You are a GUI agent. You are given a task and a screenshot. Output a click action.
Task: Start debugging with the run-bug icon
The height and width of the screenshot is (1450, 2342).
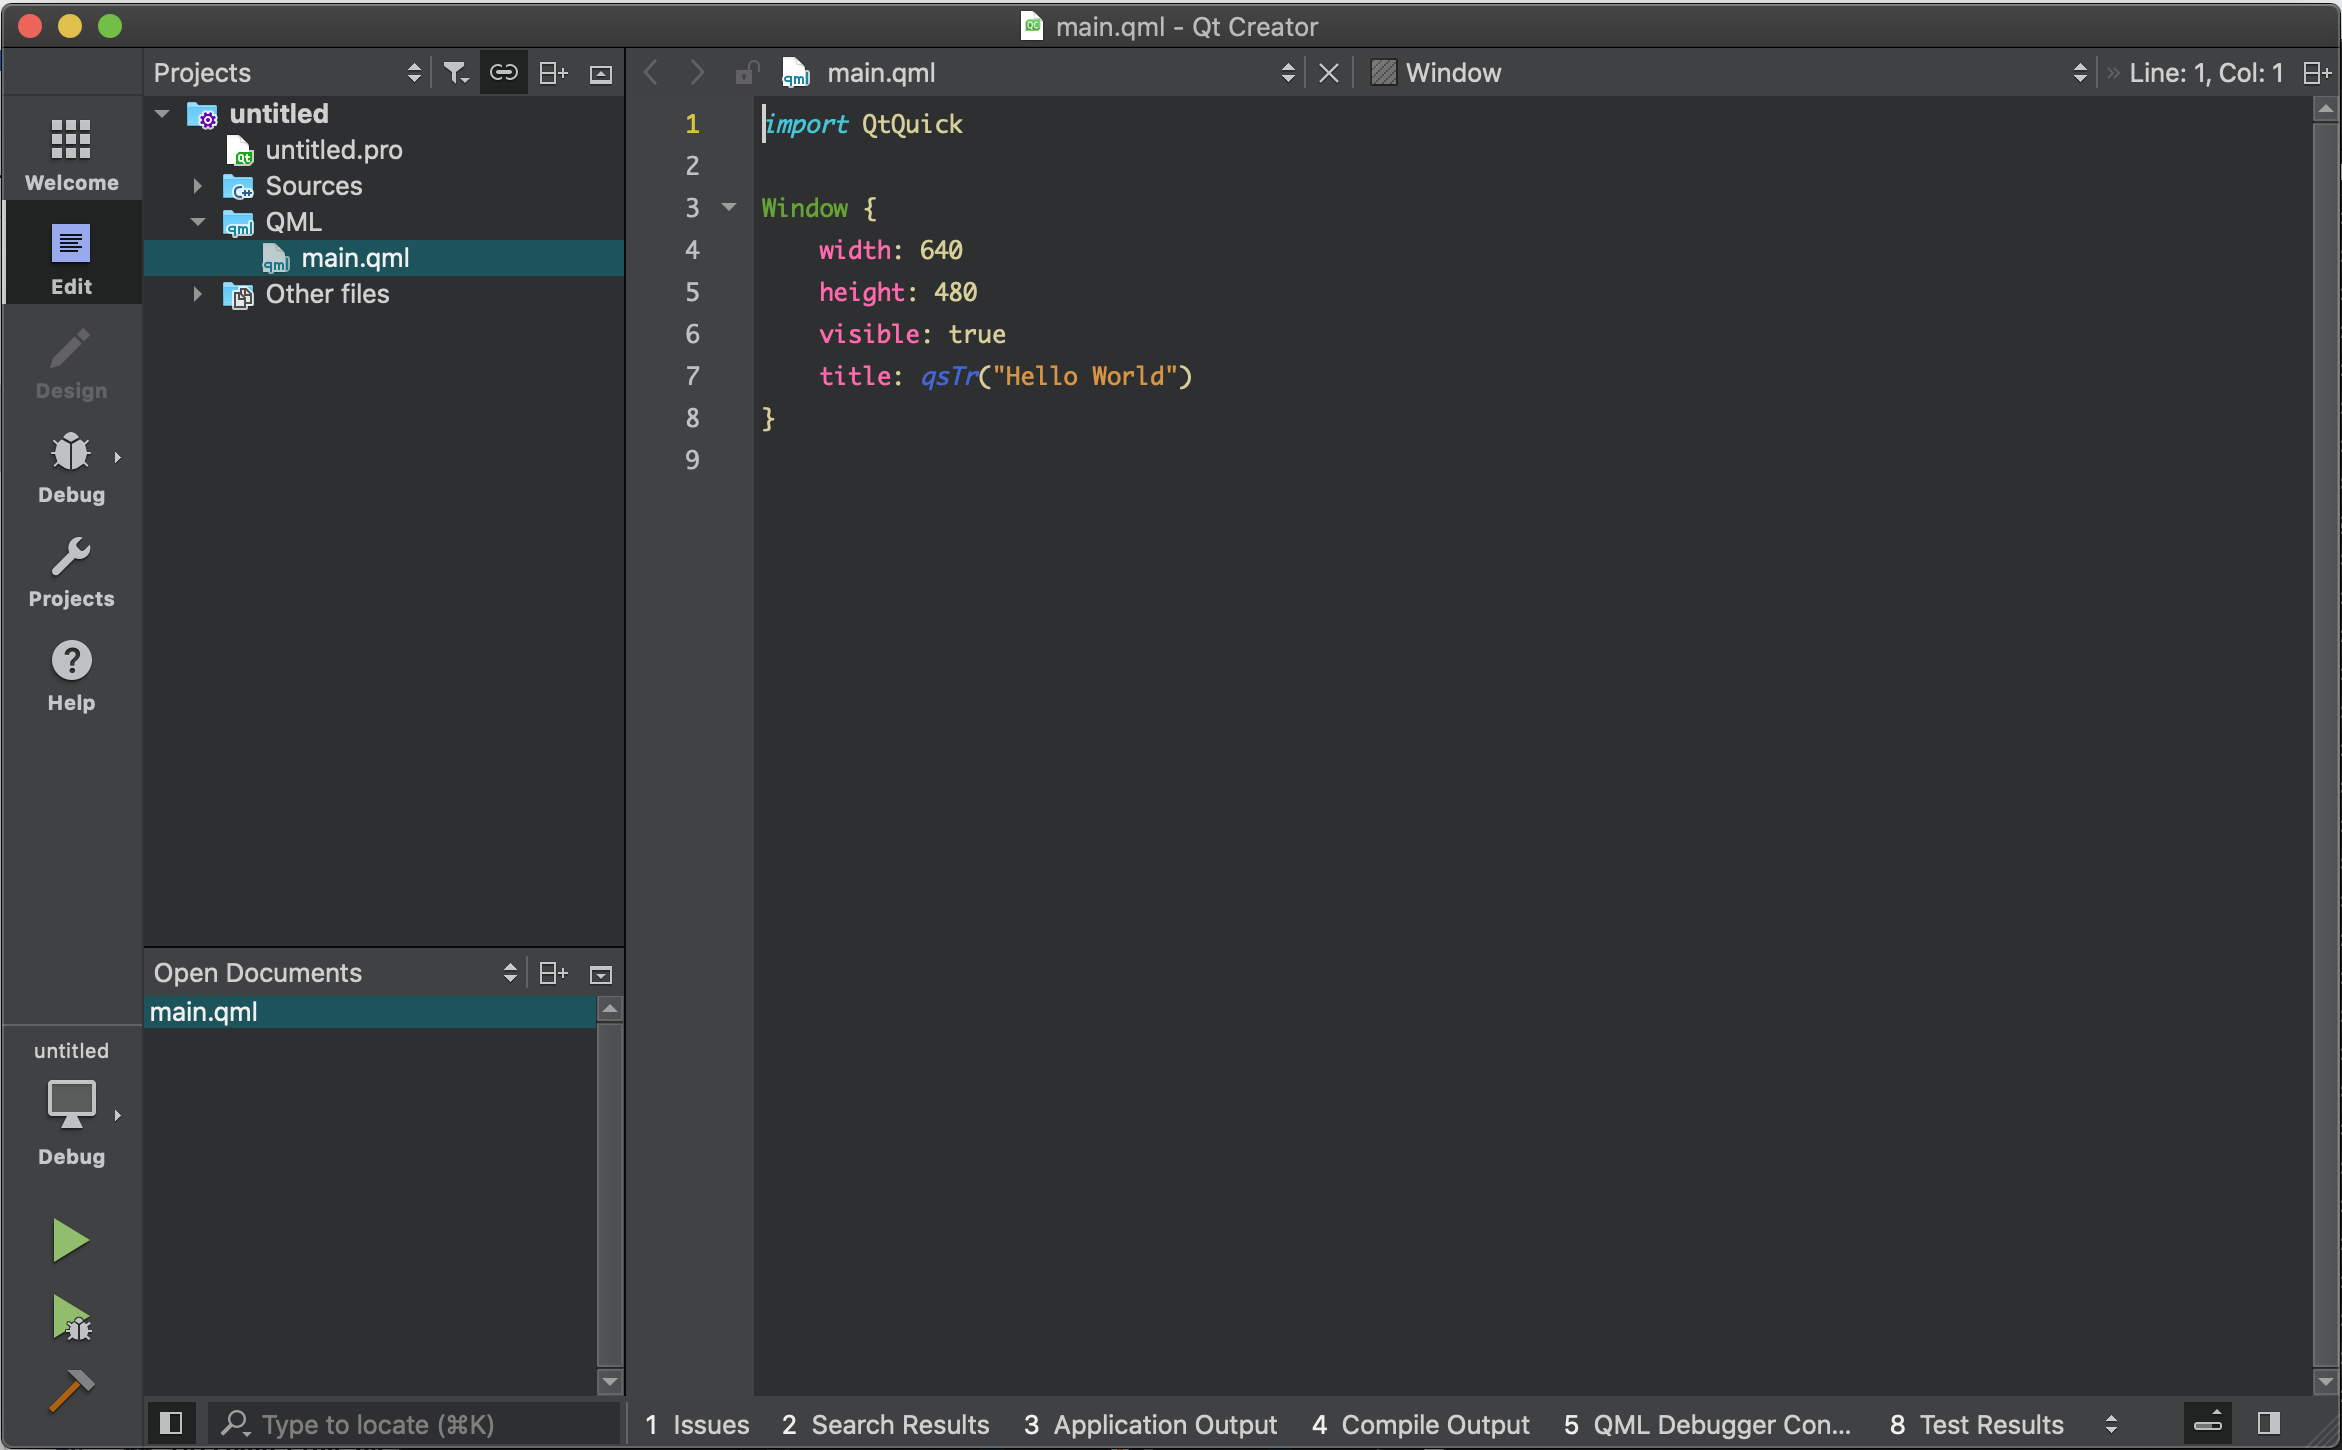tap(71, 1318)
